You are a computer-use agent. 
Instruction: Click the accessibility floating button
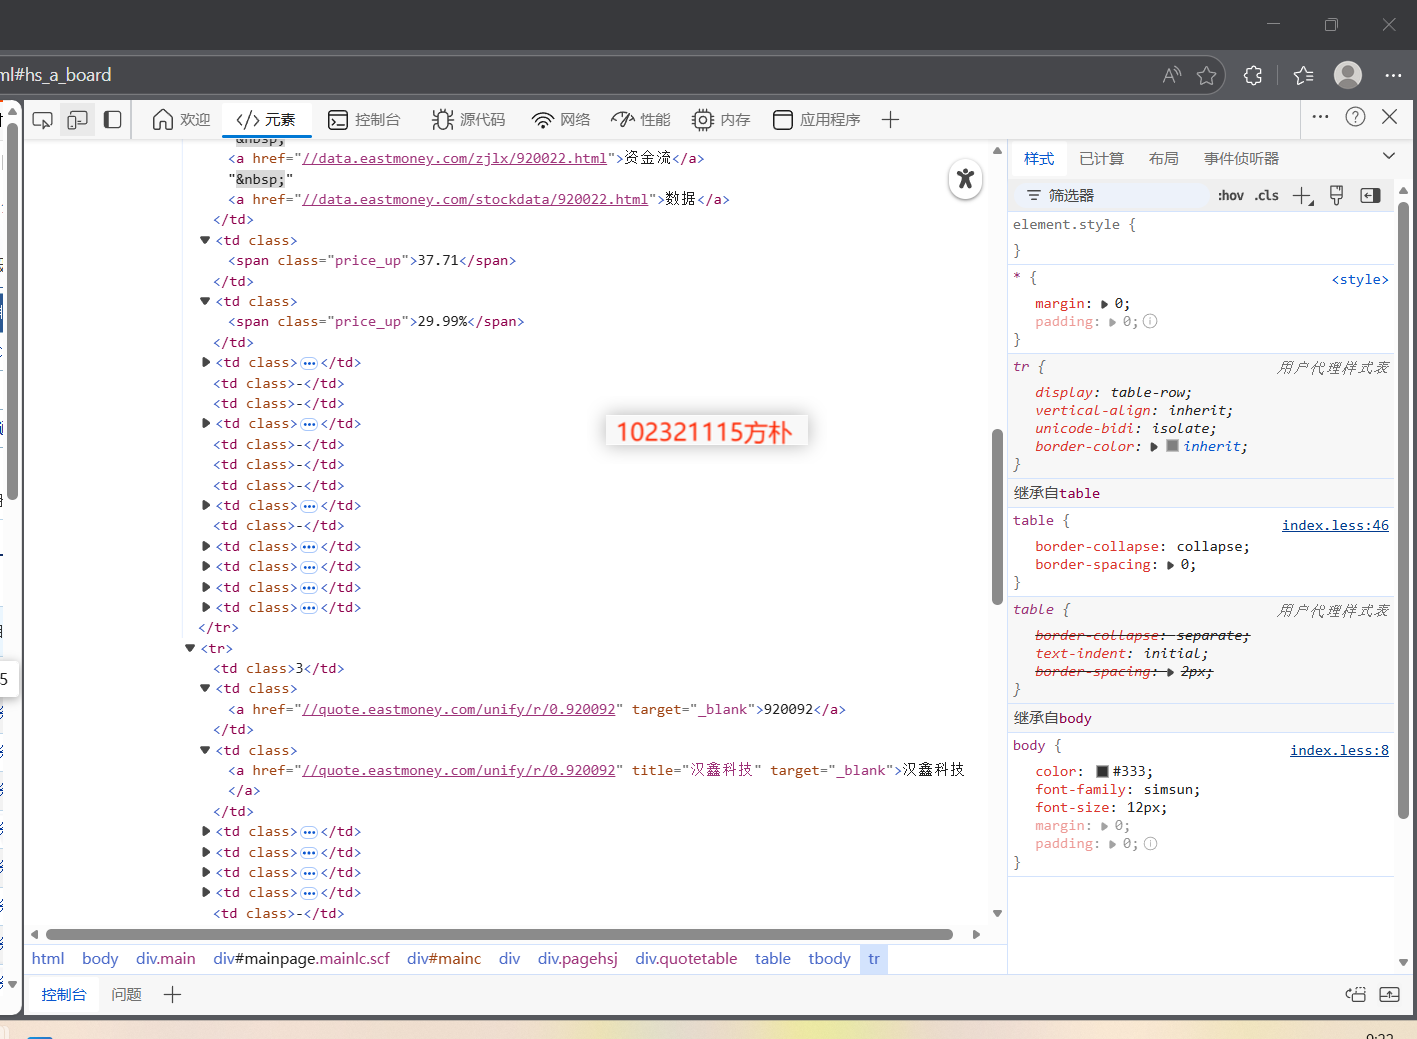tap(965, 179)
